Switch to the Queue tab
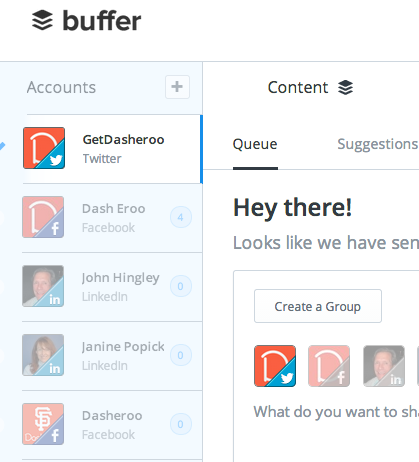 click(x=255, y=144)
